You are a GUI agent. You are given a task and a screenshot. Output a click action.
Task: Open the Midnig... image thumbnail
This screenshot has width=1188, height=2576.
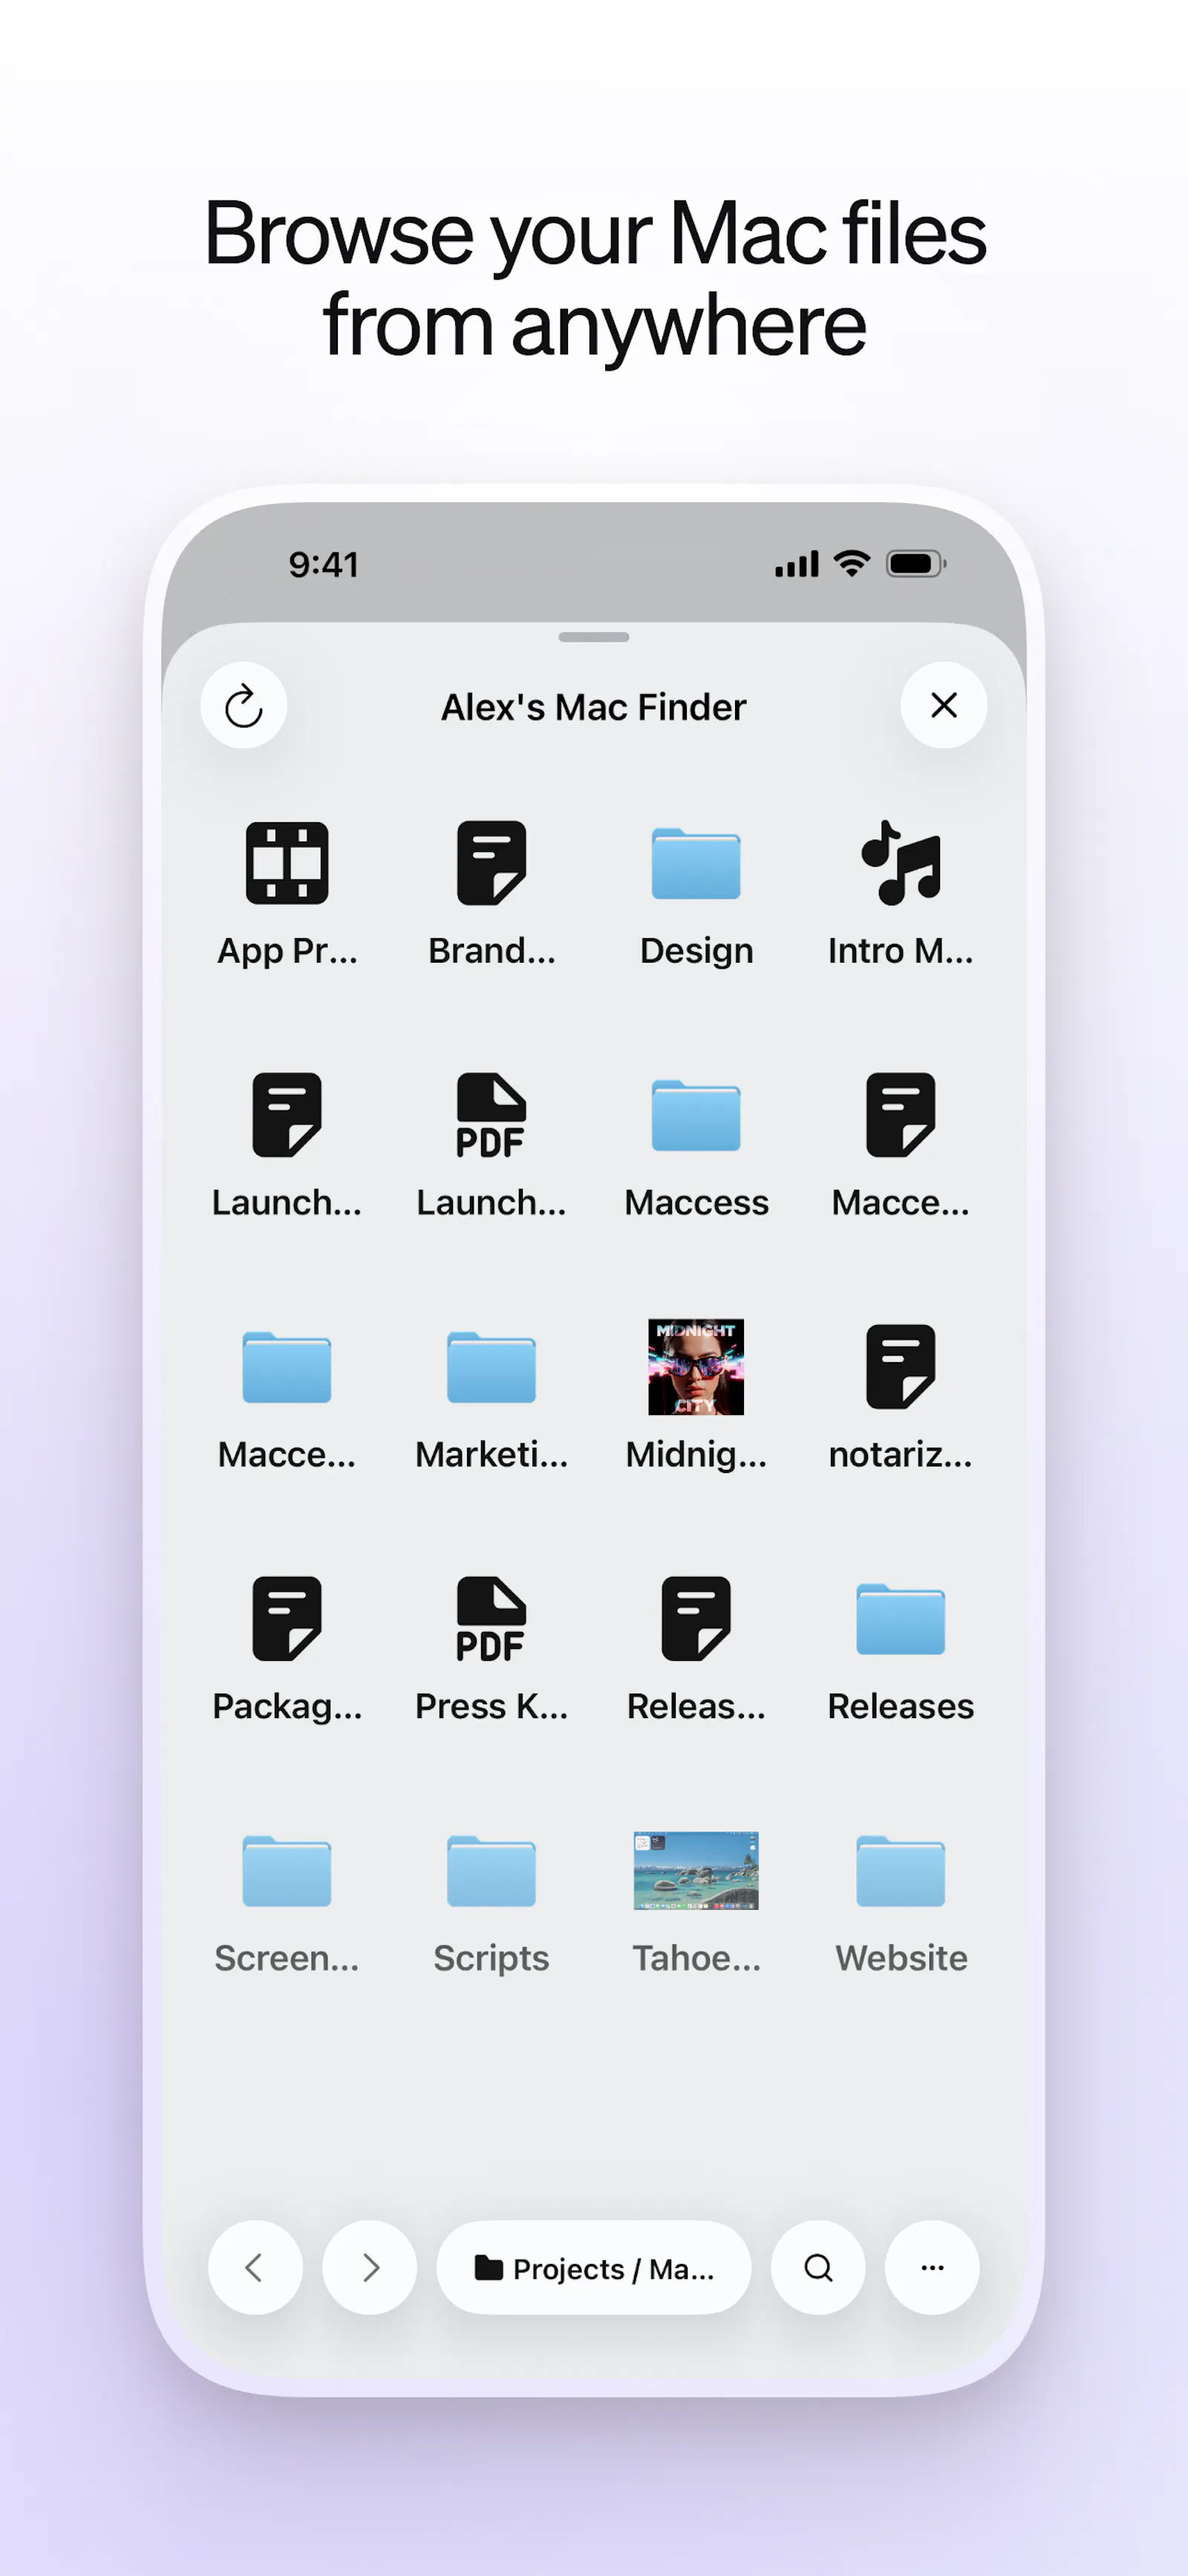[x=696, y=1367]
